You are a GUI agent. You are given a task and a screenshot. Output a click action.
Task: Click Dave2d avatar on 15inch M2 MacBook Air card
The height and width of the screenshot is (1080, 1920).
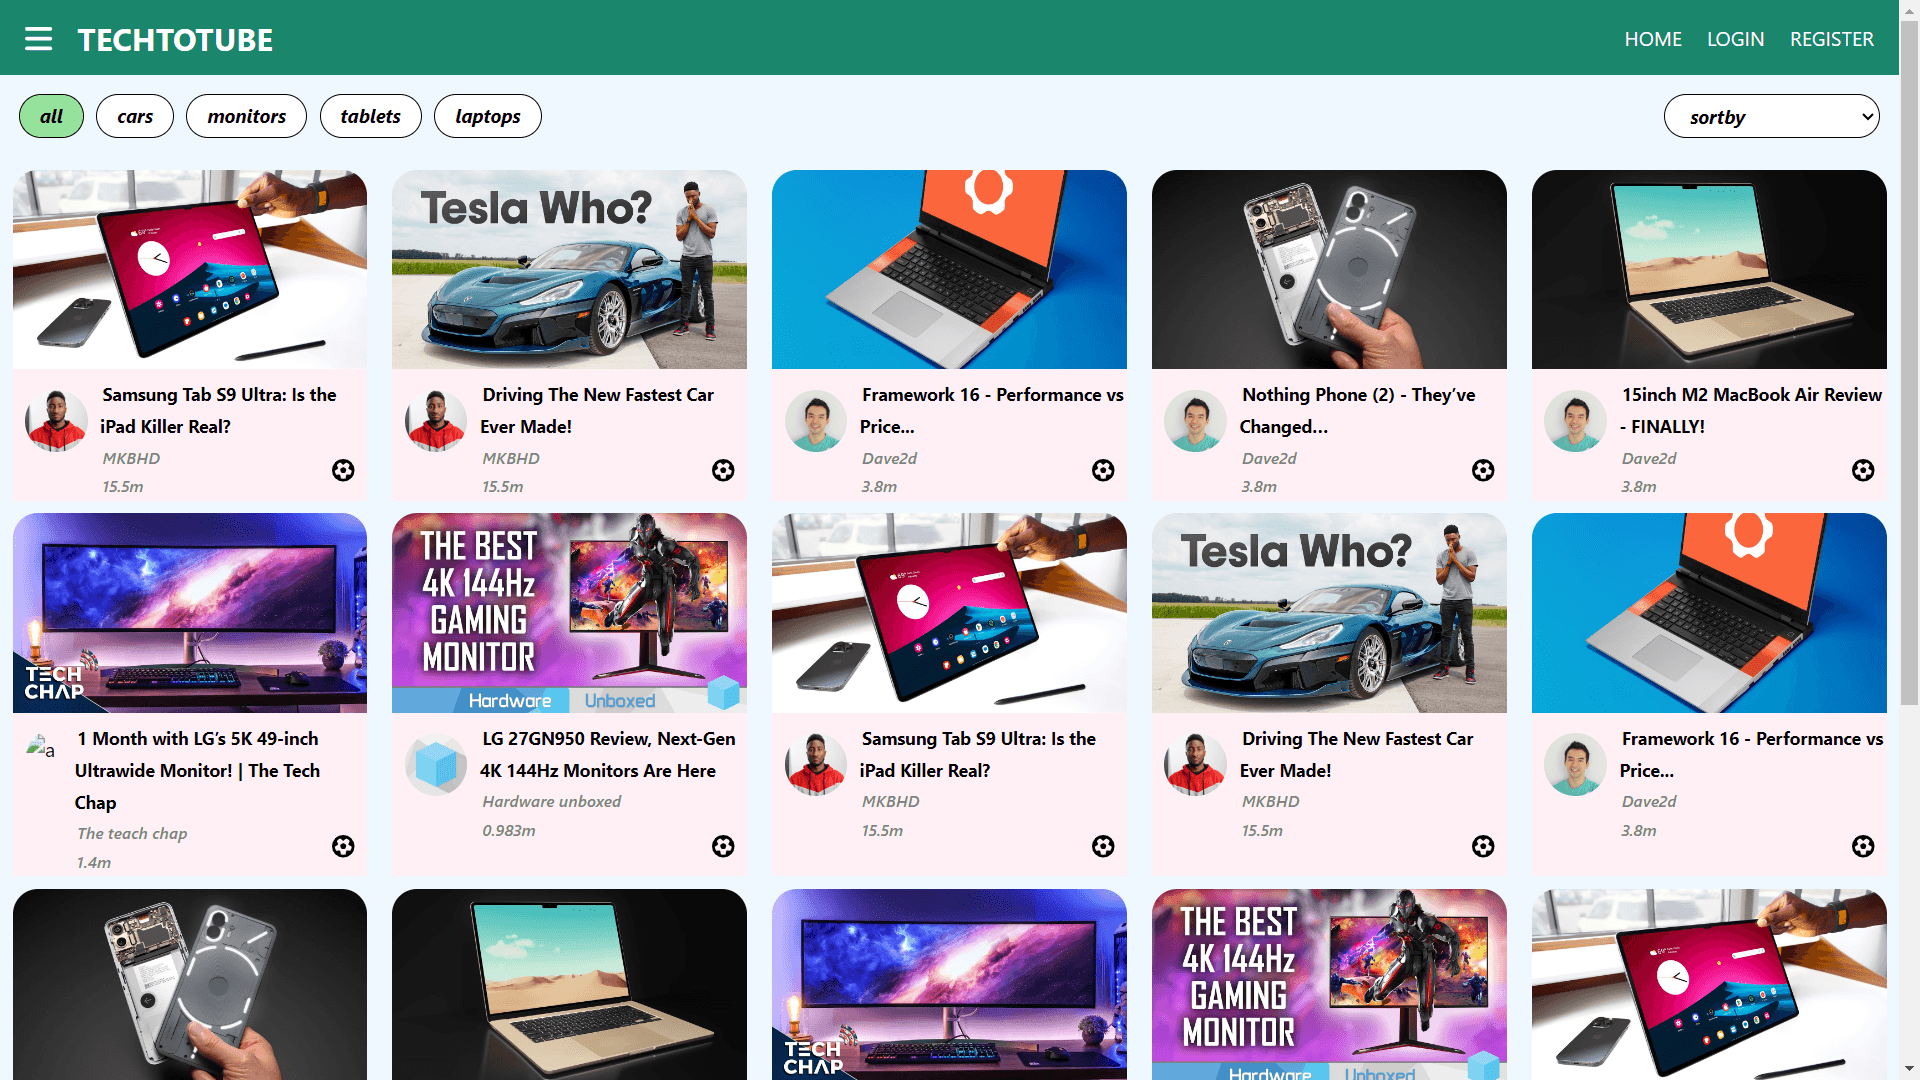coord(1576,421)
